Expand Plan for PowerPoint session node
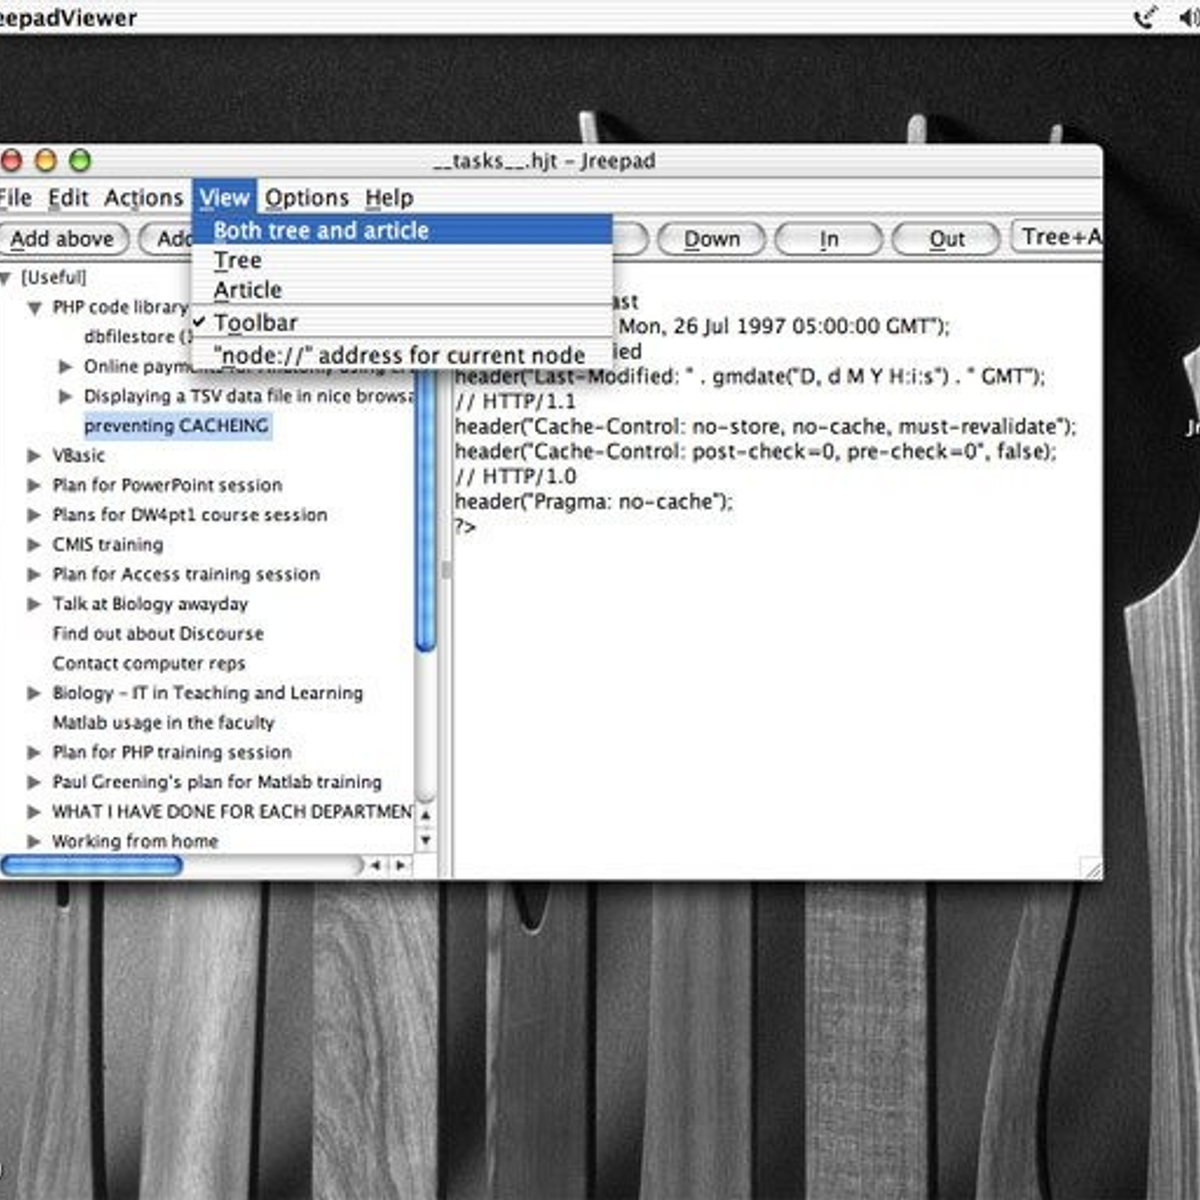Viewport: 1200px width, 1200px height. (x=34, y=485)
